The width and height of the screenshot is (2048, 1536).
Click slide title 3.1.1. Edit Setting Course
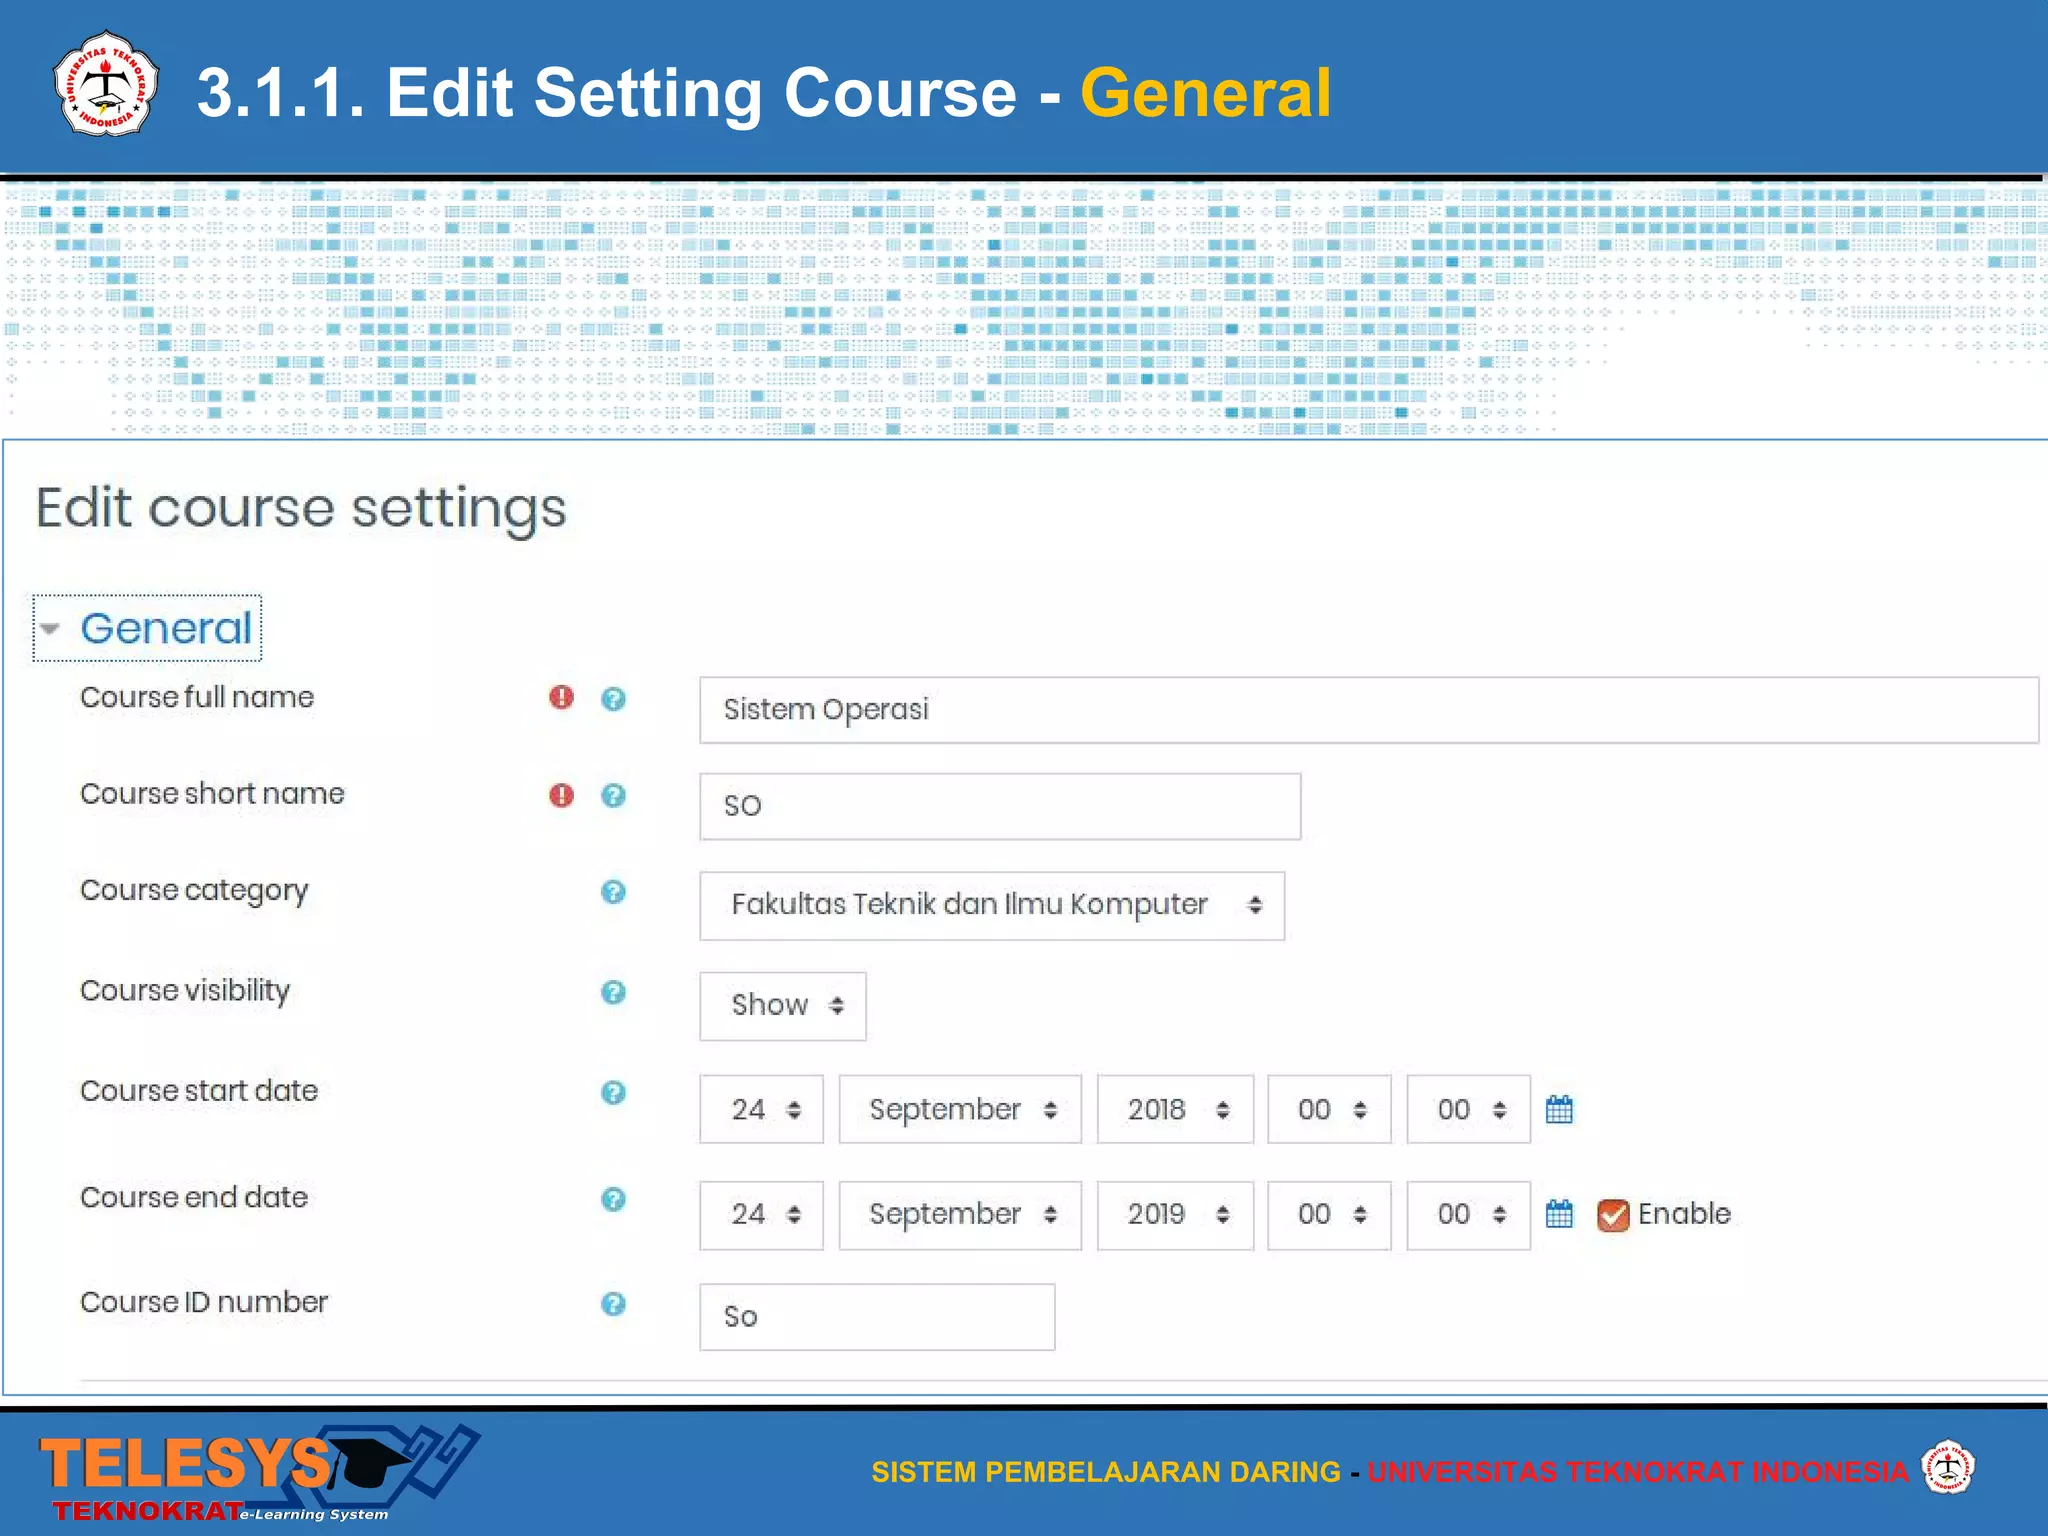click(606, 93)
